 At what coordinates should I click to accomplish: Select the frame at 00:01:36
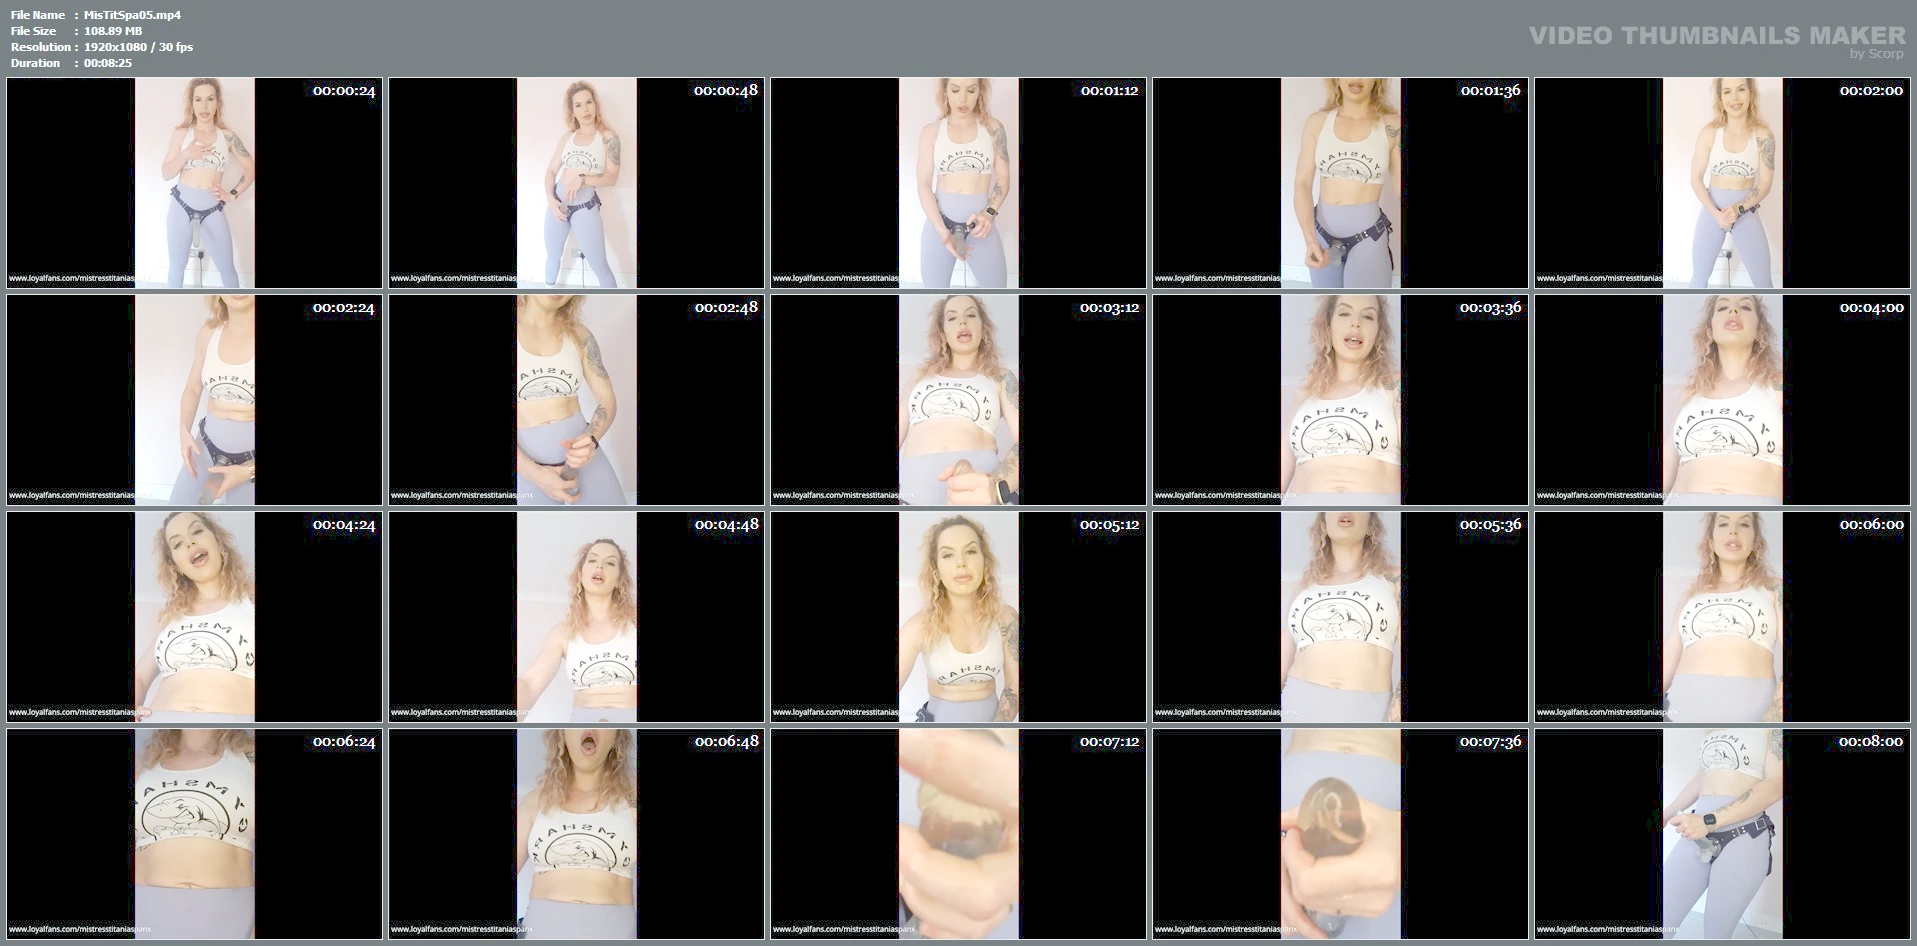click(1341, 183)
